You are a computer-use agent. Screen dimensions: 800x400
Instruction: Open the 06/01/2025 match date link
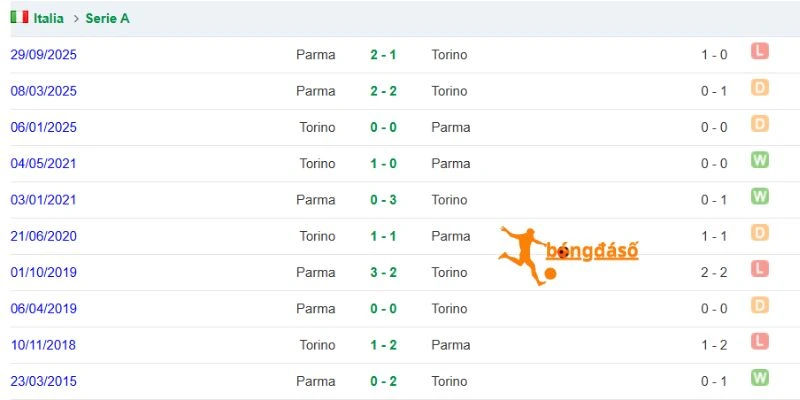[x=43, y=127]
